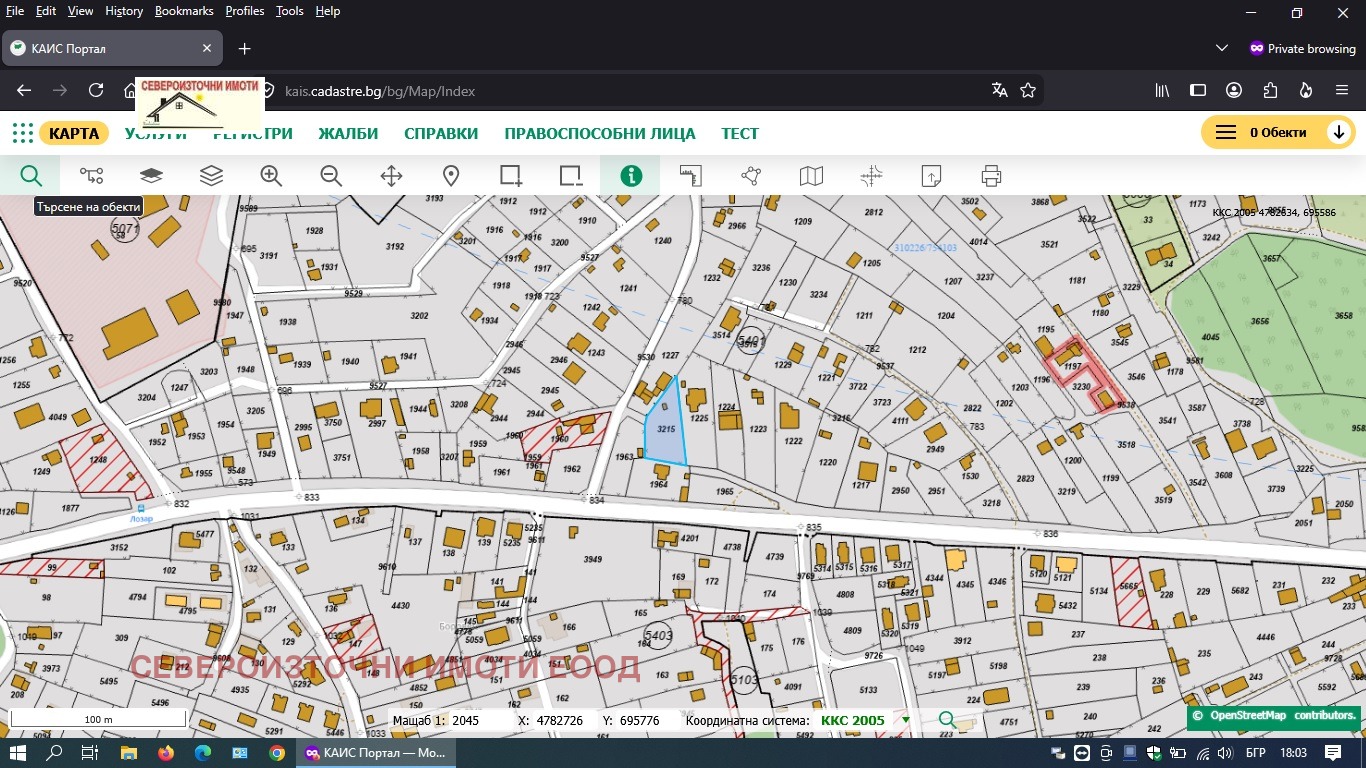The image size is (1366, 768).
Task: Open the Bookmarks menu
Action: [x=184, y=11]
